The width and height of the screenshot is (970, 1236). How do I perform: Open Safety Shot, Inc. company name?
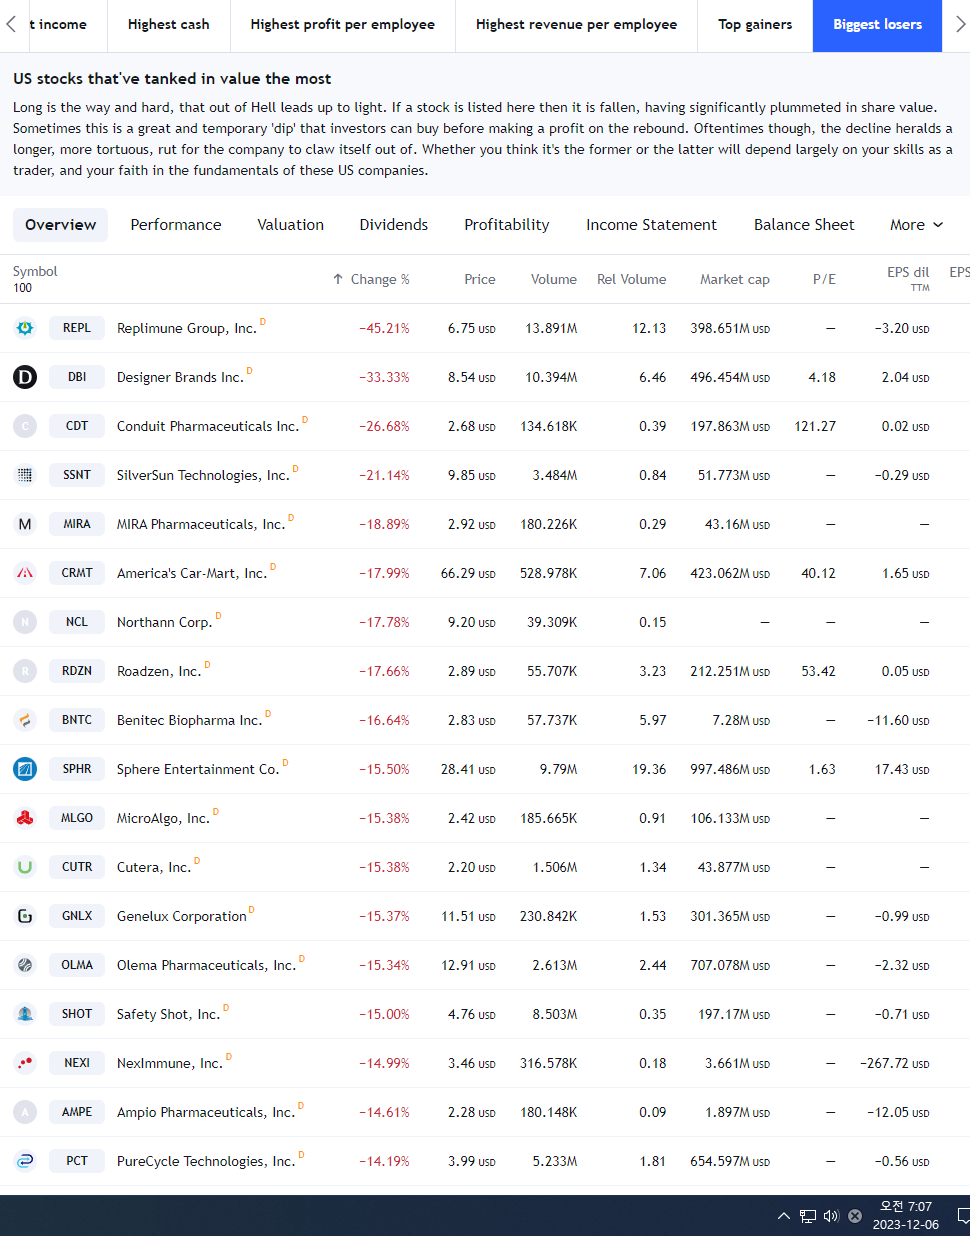[168, 1014]
